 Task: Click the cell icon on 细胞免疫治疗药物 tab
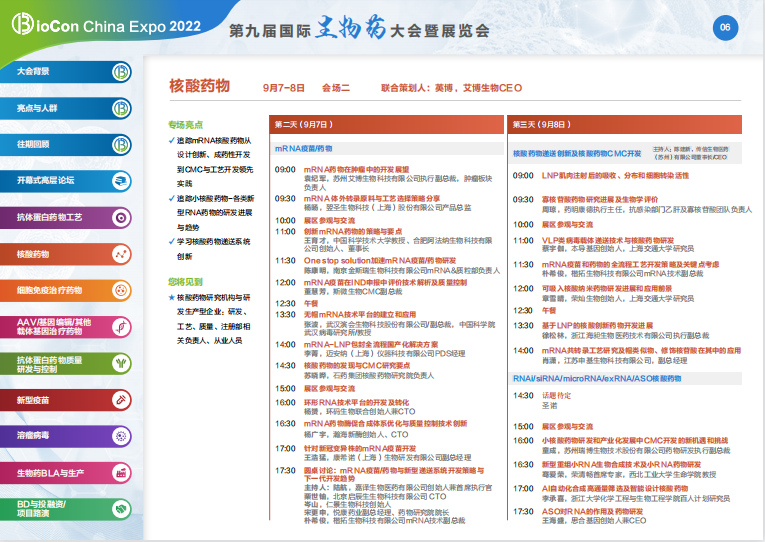(121, 290)
